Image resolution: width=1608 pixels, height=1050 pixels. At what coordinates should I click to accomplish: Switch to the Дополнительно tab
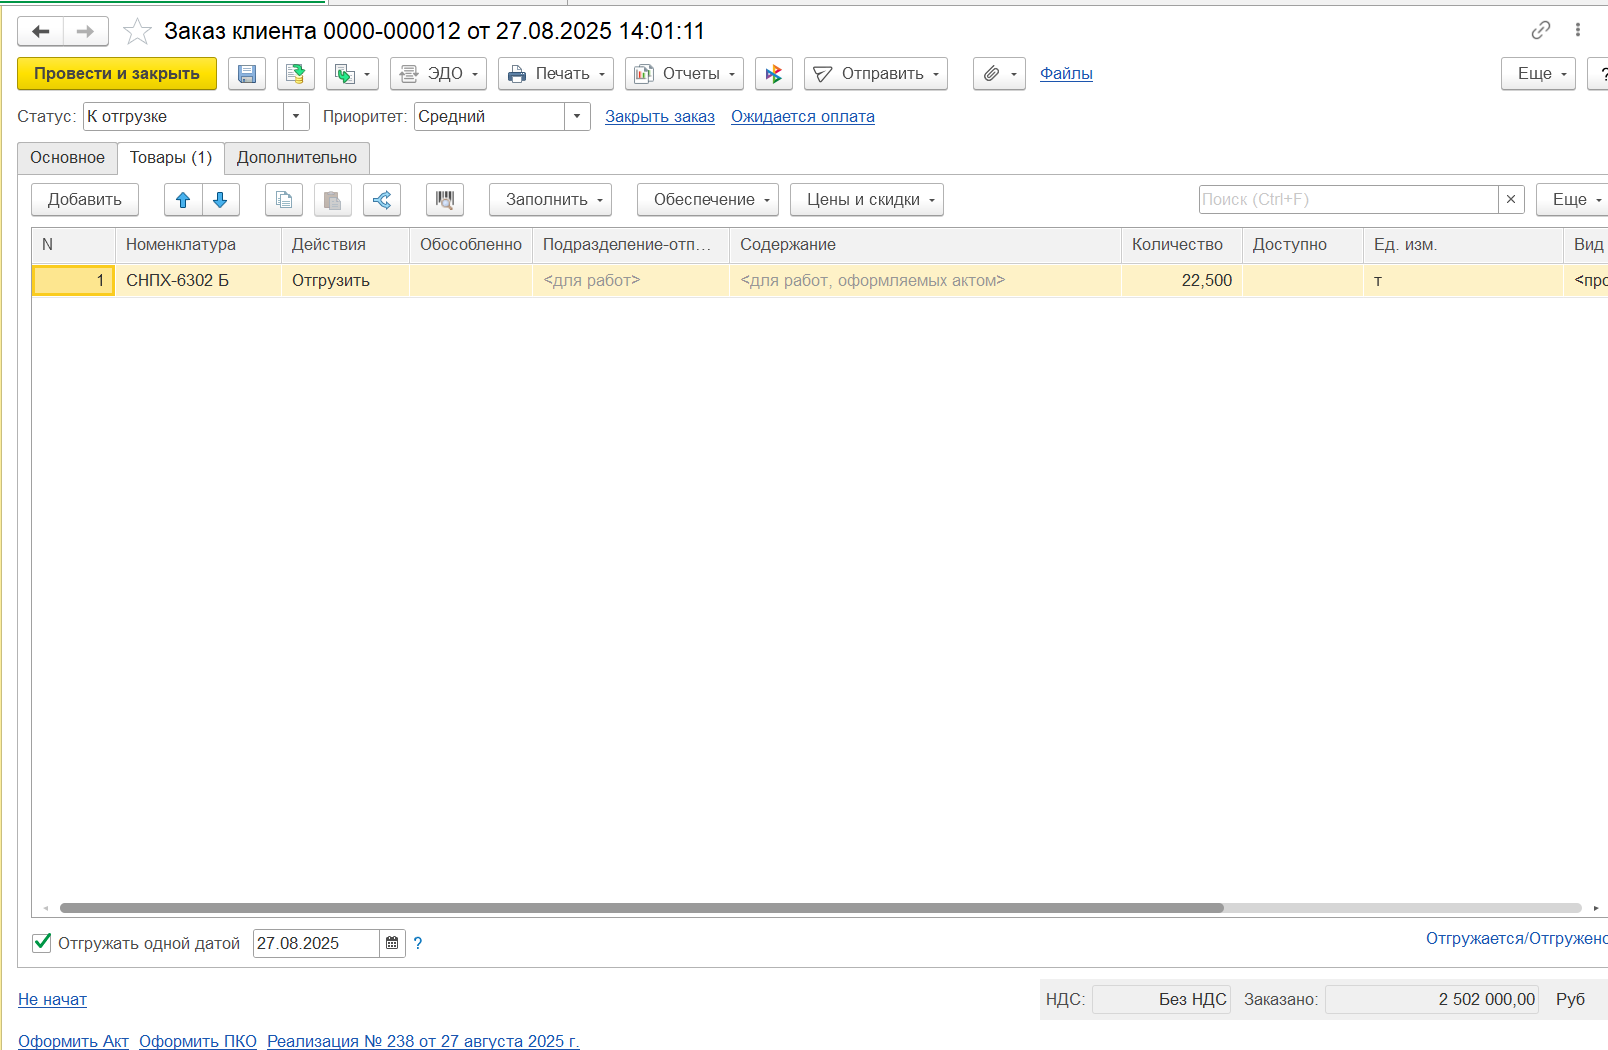297,158
